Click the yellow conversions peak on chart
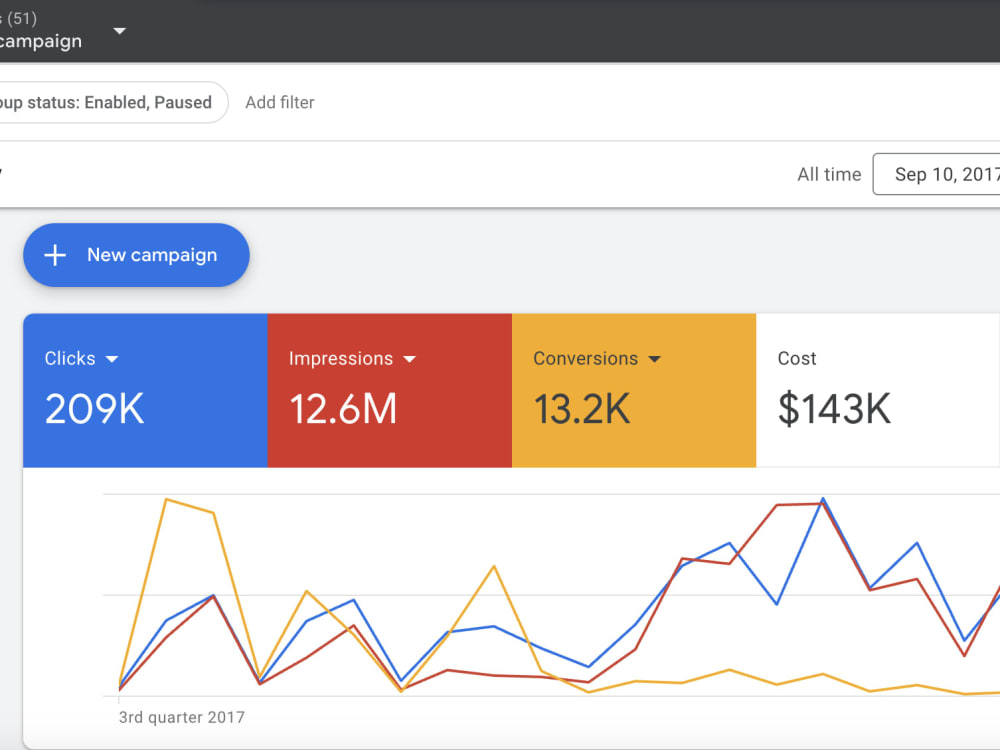Screen dimensions: 1000x750 click(x=166, y=499)
